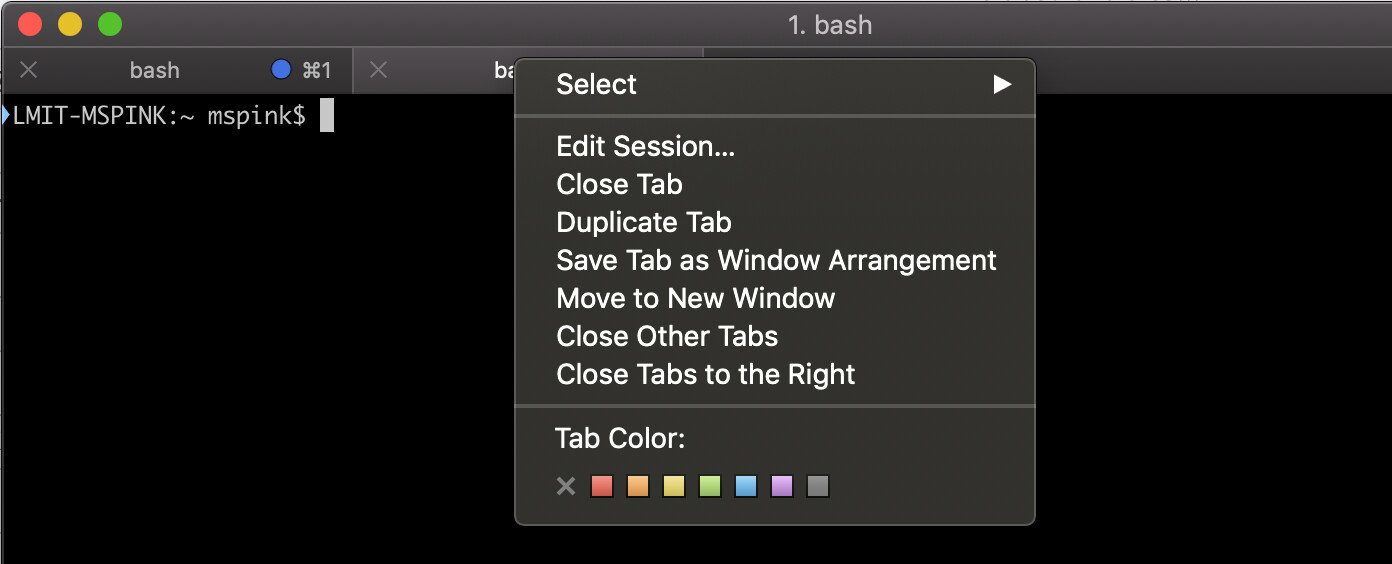This screenshot has height=564, width=1392.
Task: Switch to the first bash tab
Action: coord(155,70)
